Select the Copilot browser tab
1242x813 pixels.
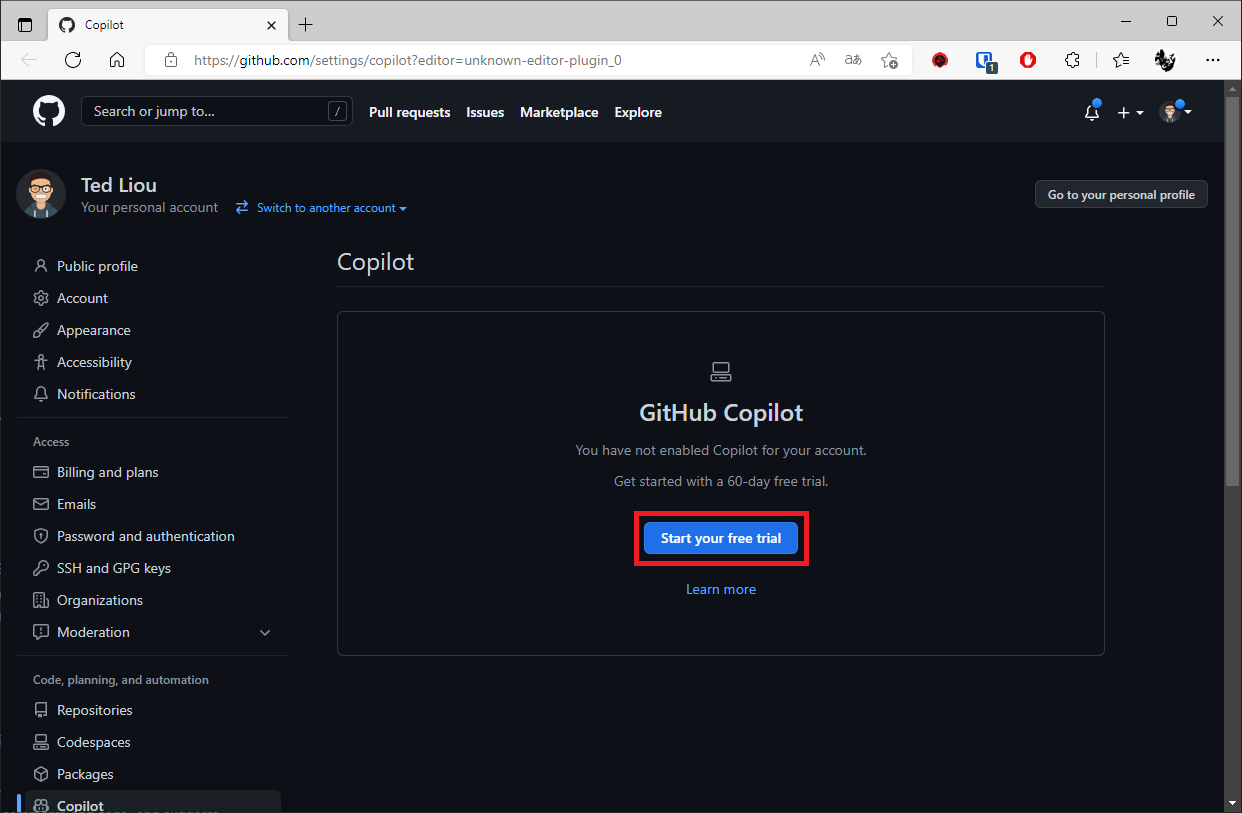pyautogui.click(x=167, y=25)
